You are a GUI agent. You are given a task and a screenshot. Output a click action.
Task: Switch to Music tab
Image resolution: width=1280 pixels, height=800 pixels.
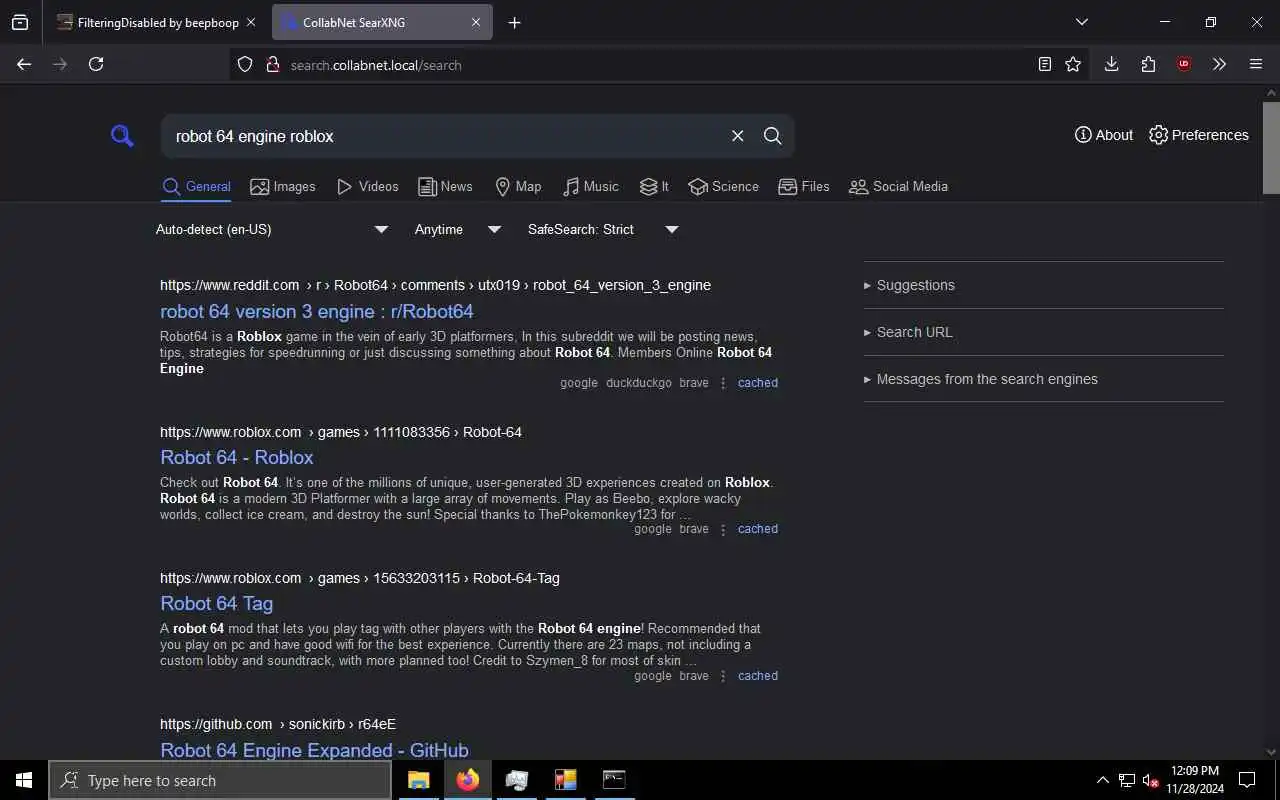[591, 187]
